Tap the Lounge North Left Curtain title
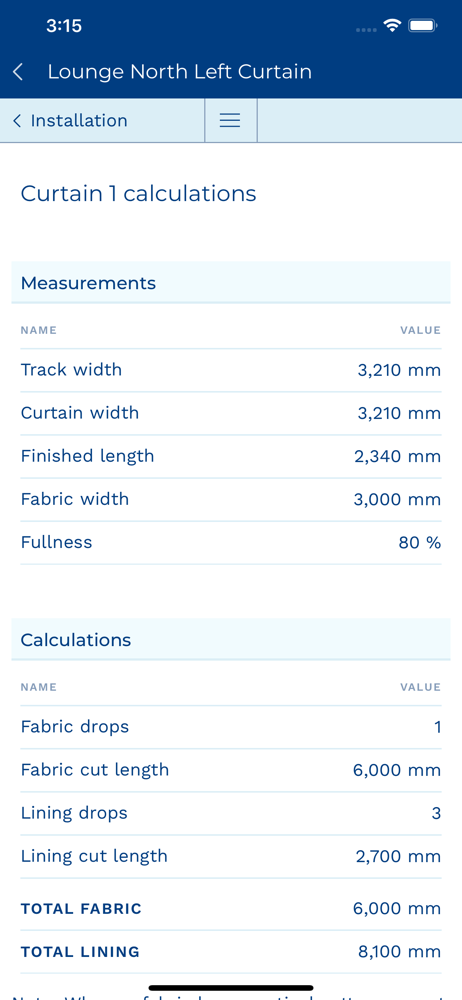 pyautogui.click(x=179, y=71)
